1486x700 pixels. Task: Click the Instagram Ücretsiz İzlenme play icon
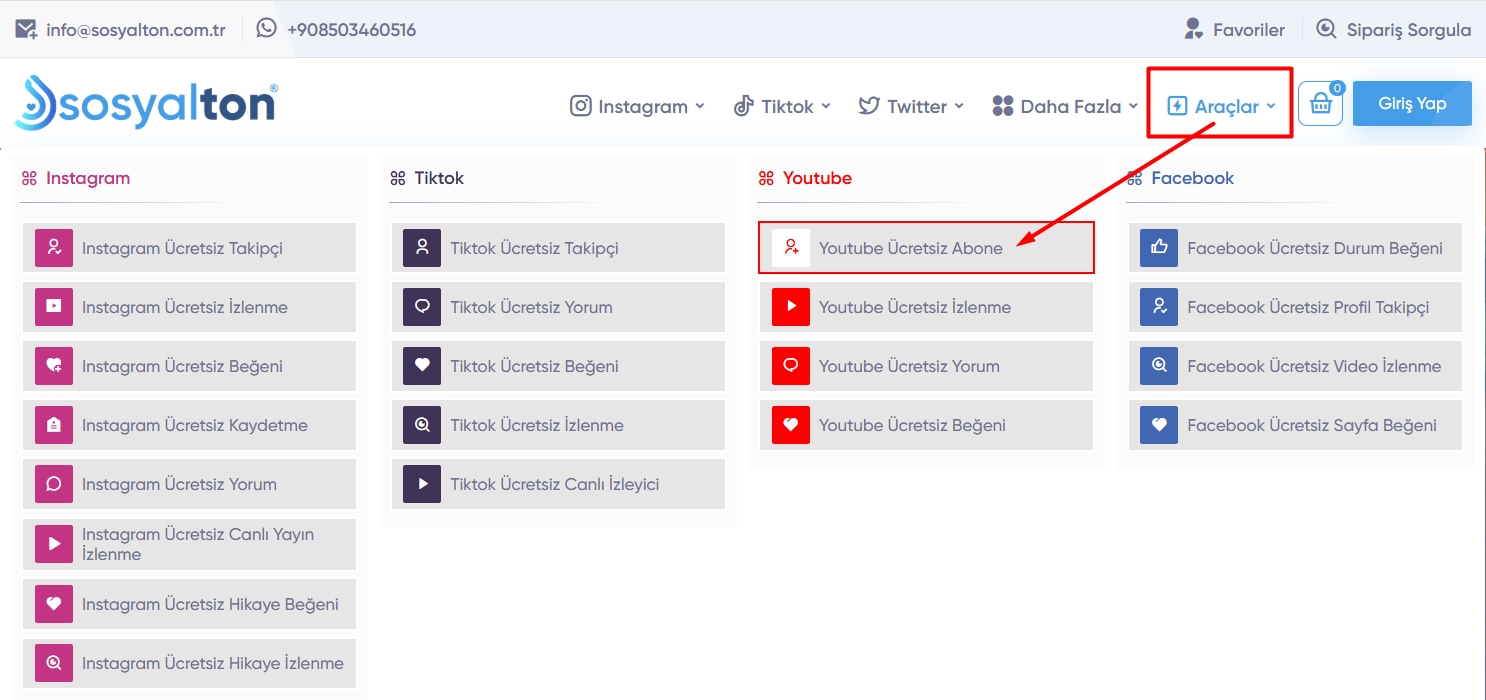54,307
